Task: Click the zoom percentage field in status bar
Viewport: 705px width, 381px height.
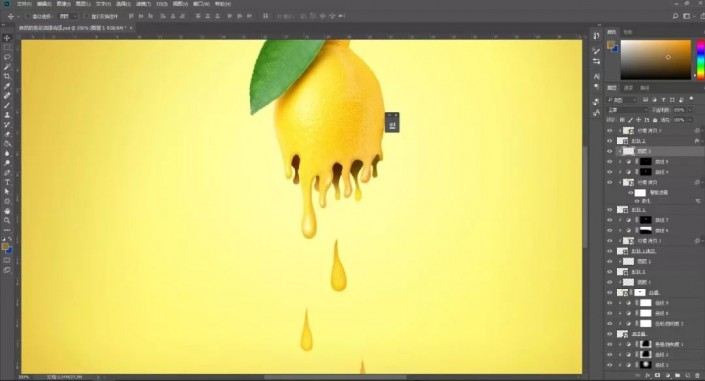Action: pos(24,377)
